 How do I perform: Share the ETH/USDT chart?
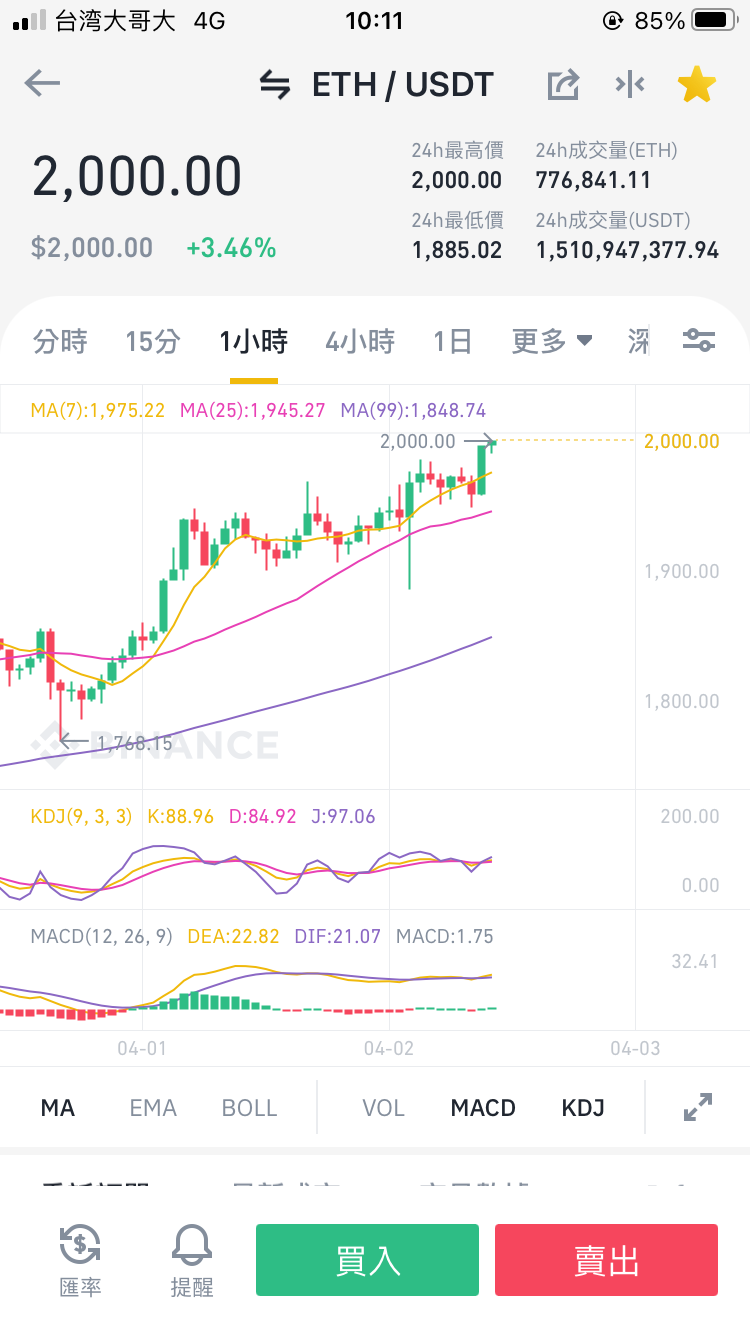click(564, 85)
